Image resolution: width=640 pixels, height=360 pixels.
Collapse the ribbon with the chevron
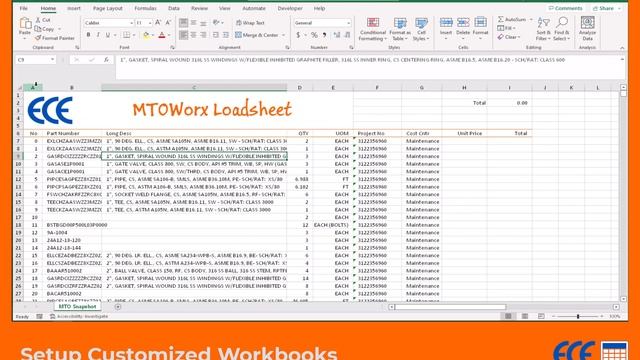pos(622,48)
